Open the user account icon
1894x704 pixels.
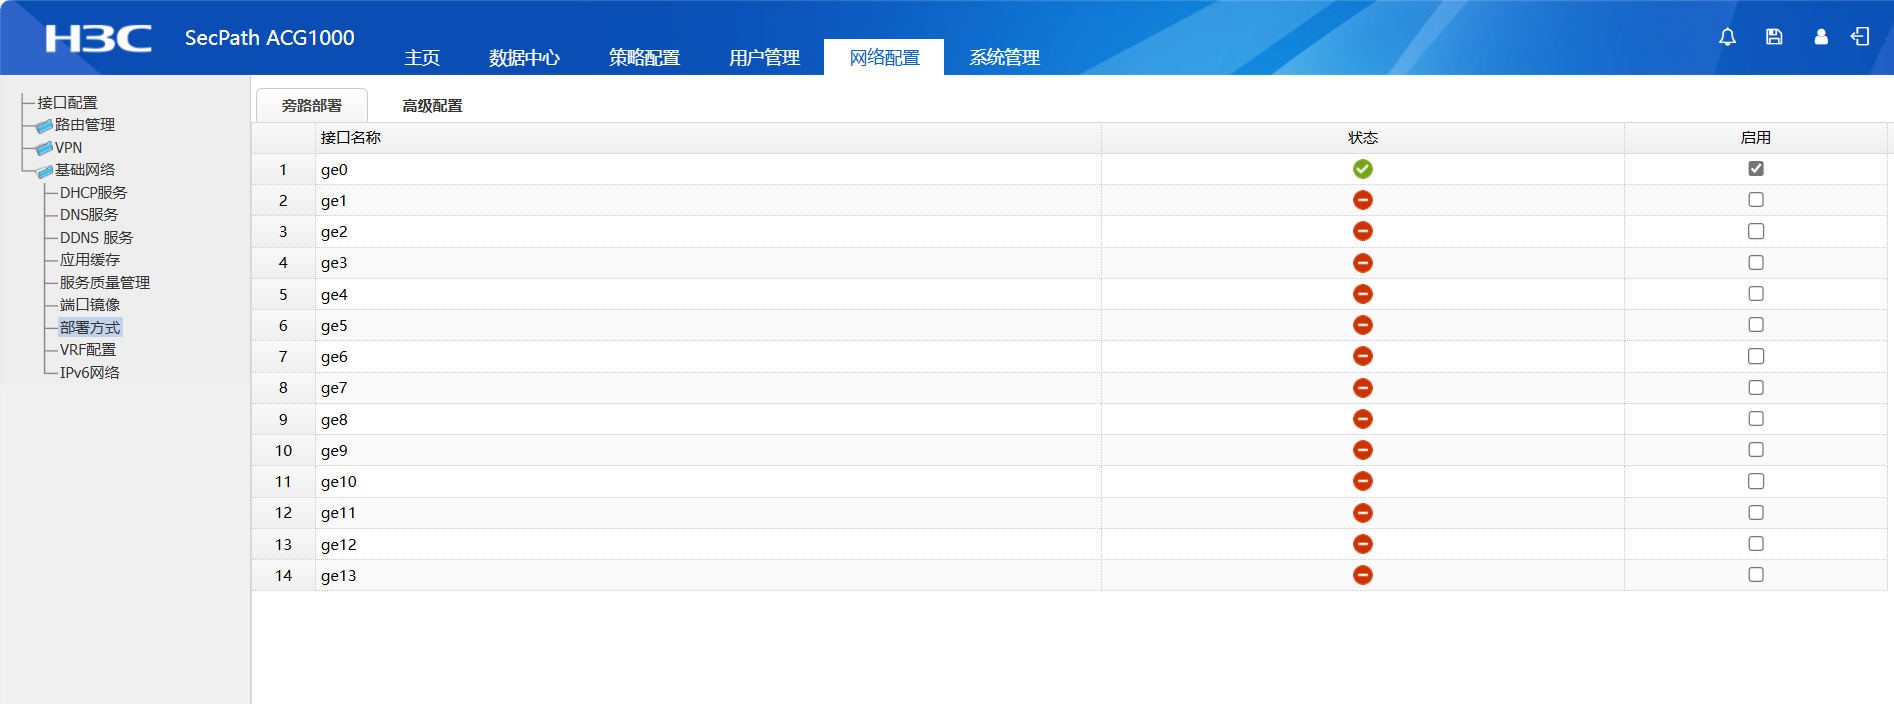tap(1821, 37)
